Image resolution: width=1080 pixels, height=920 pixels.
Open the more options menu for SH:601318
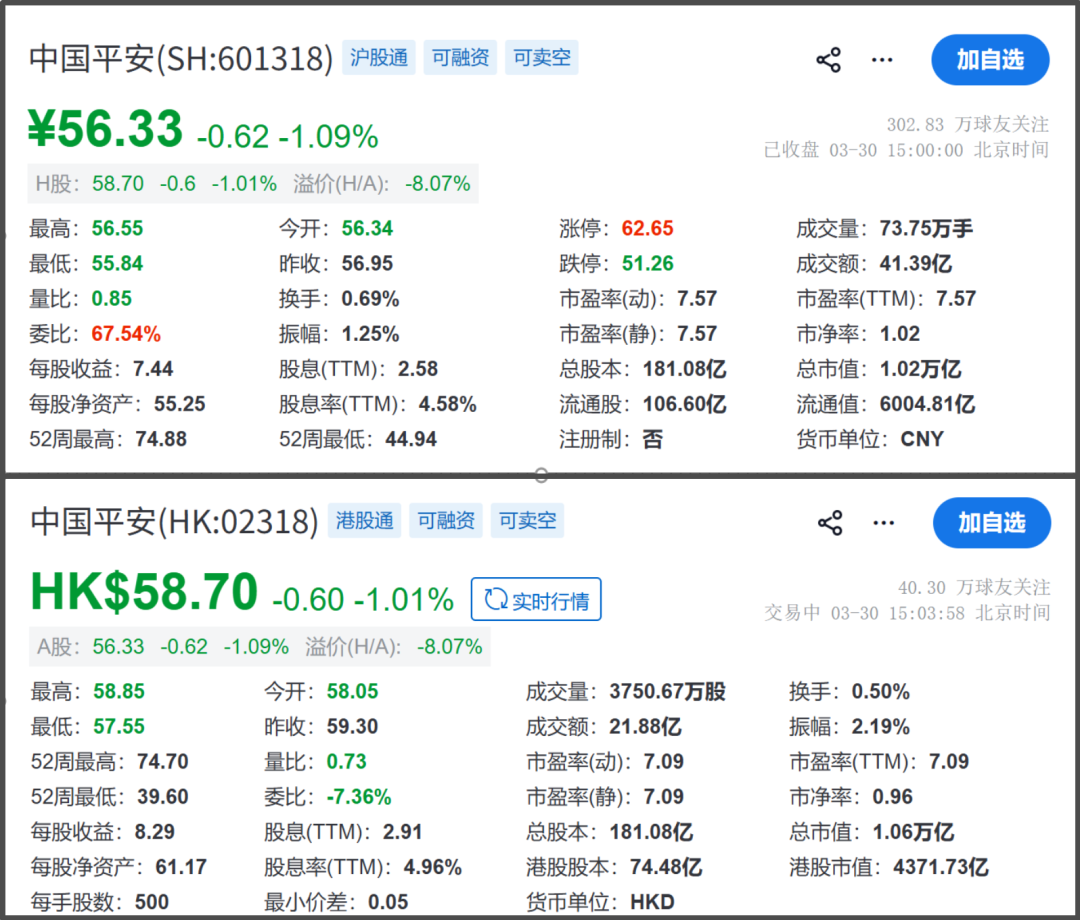tap(881, 60)
